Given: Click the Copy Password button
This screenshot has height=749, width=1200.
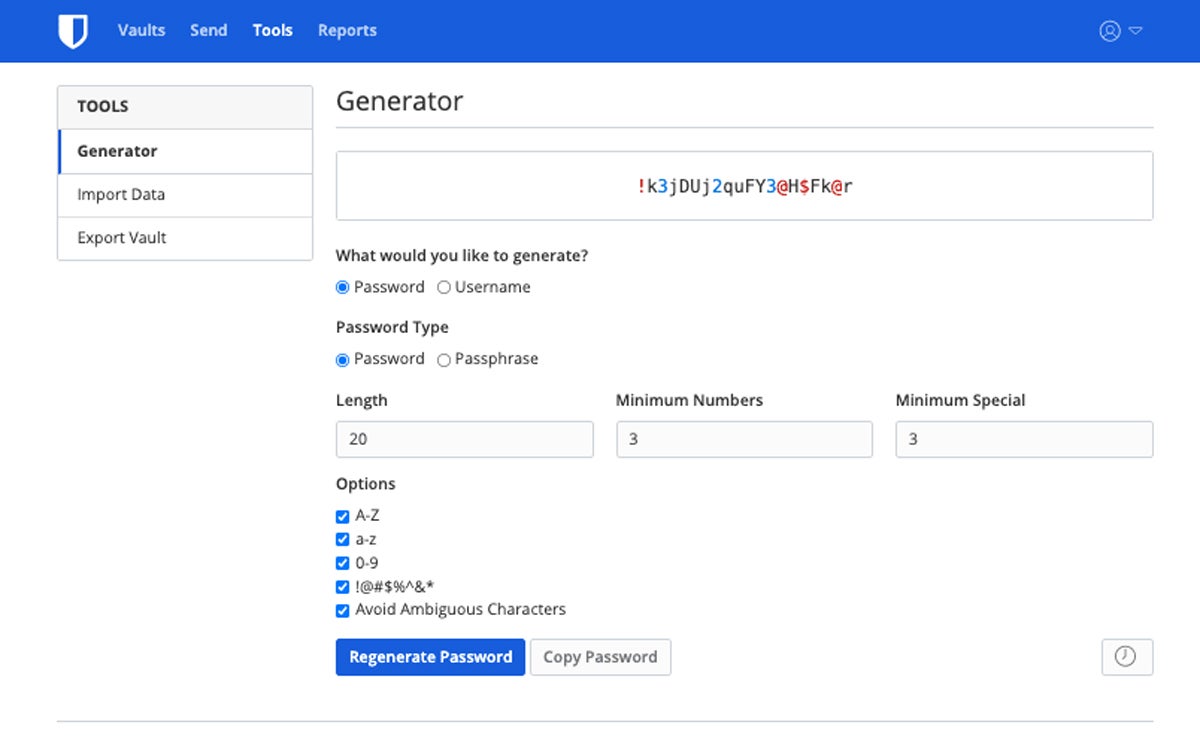Looking at the screenshot, I should (x=600, y=657).
